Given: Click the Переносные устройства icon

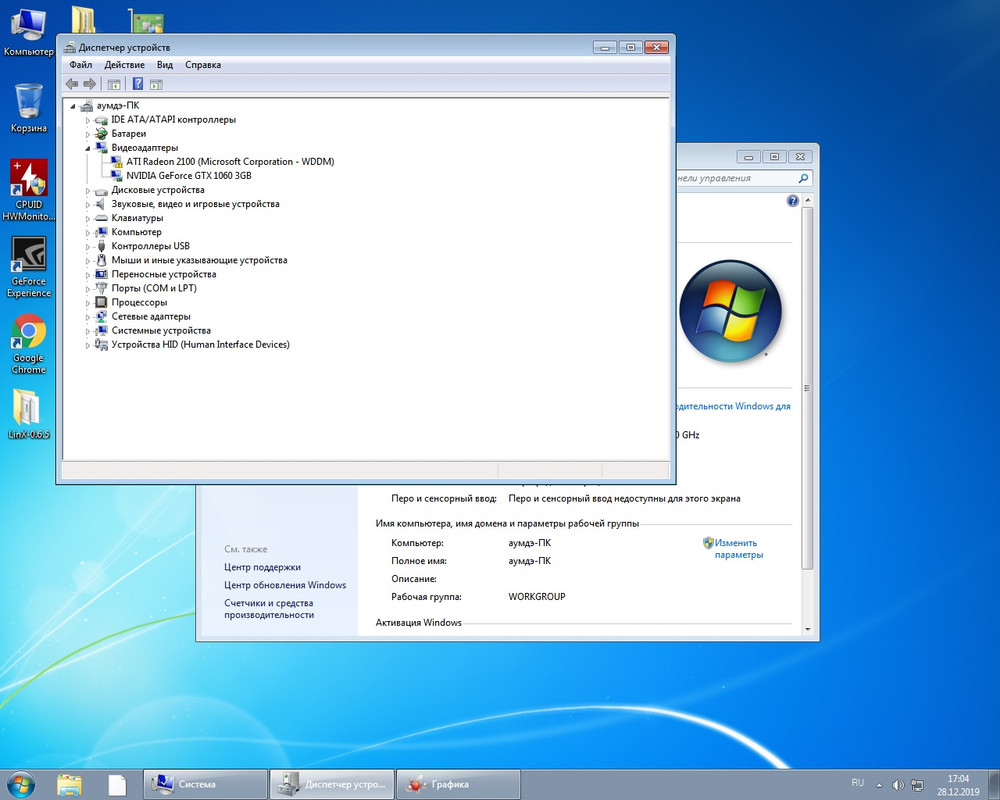Looking at the screenshot, I should coord(101,274).
